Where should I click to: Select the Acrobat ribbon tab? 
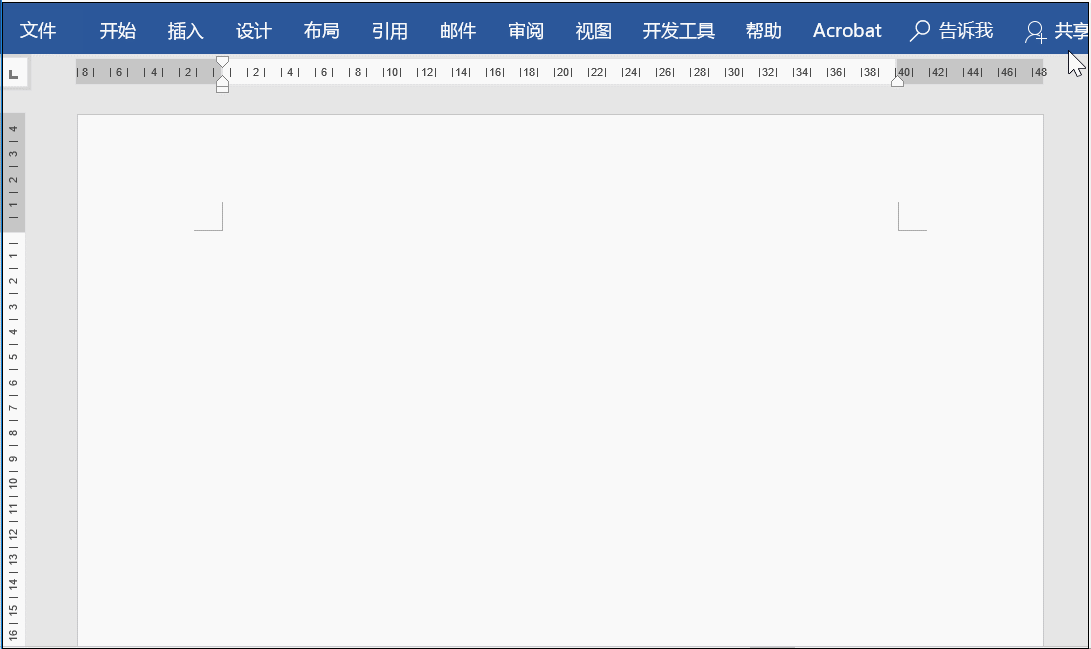point(847,31)
